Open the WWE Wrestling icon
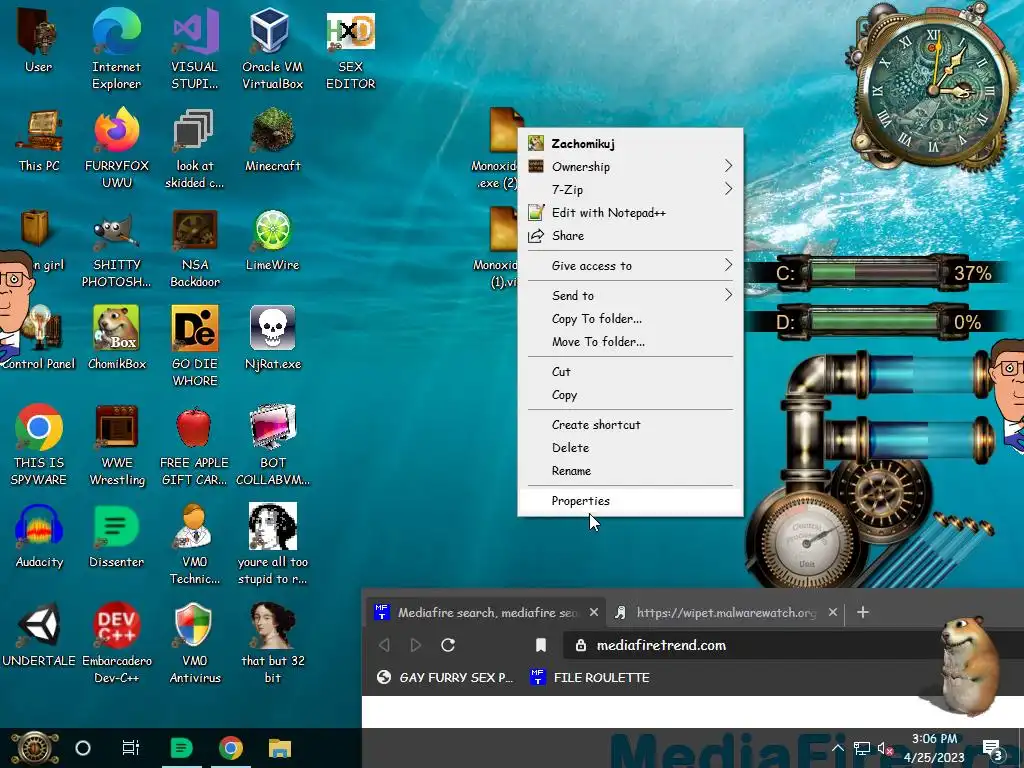 point(116,428)
